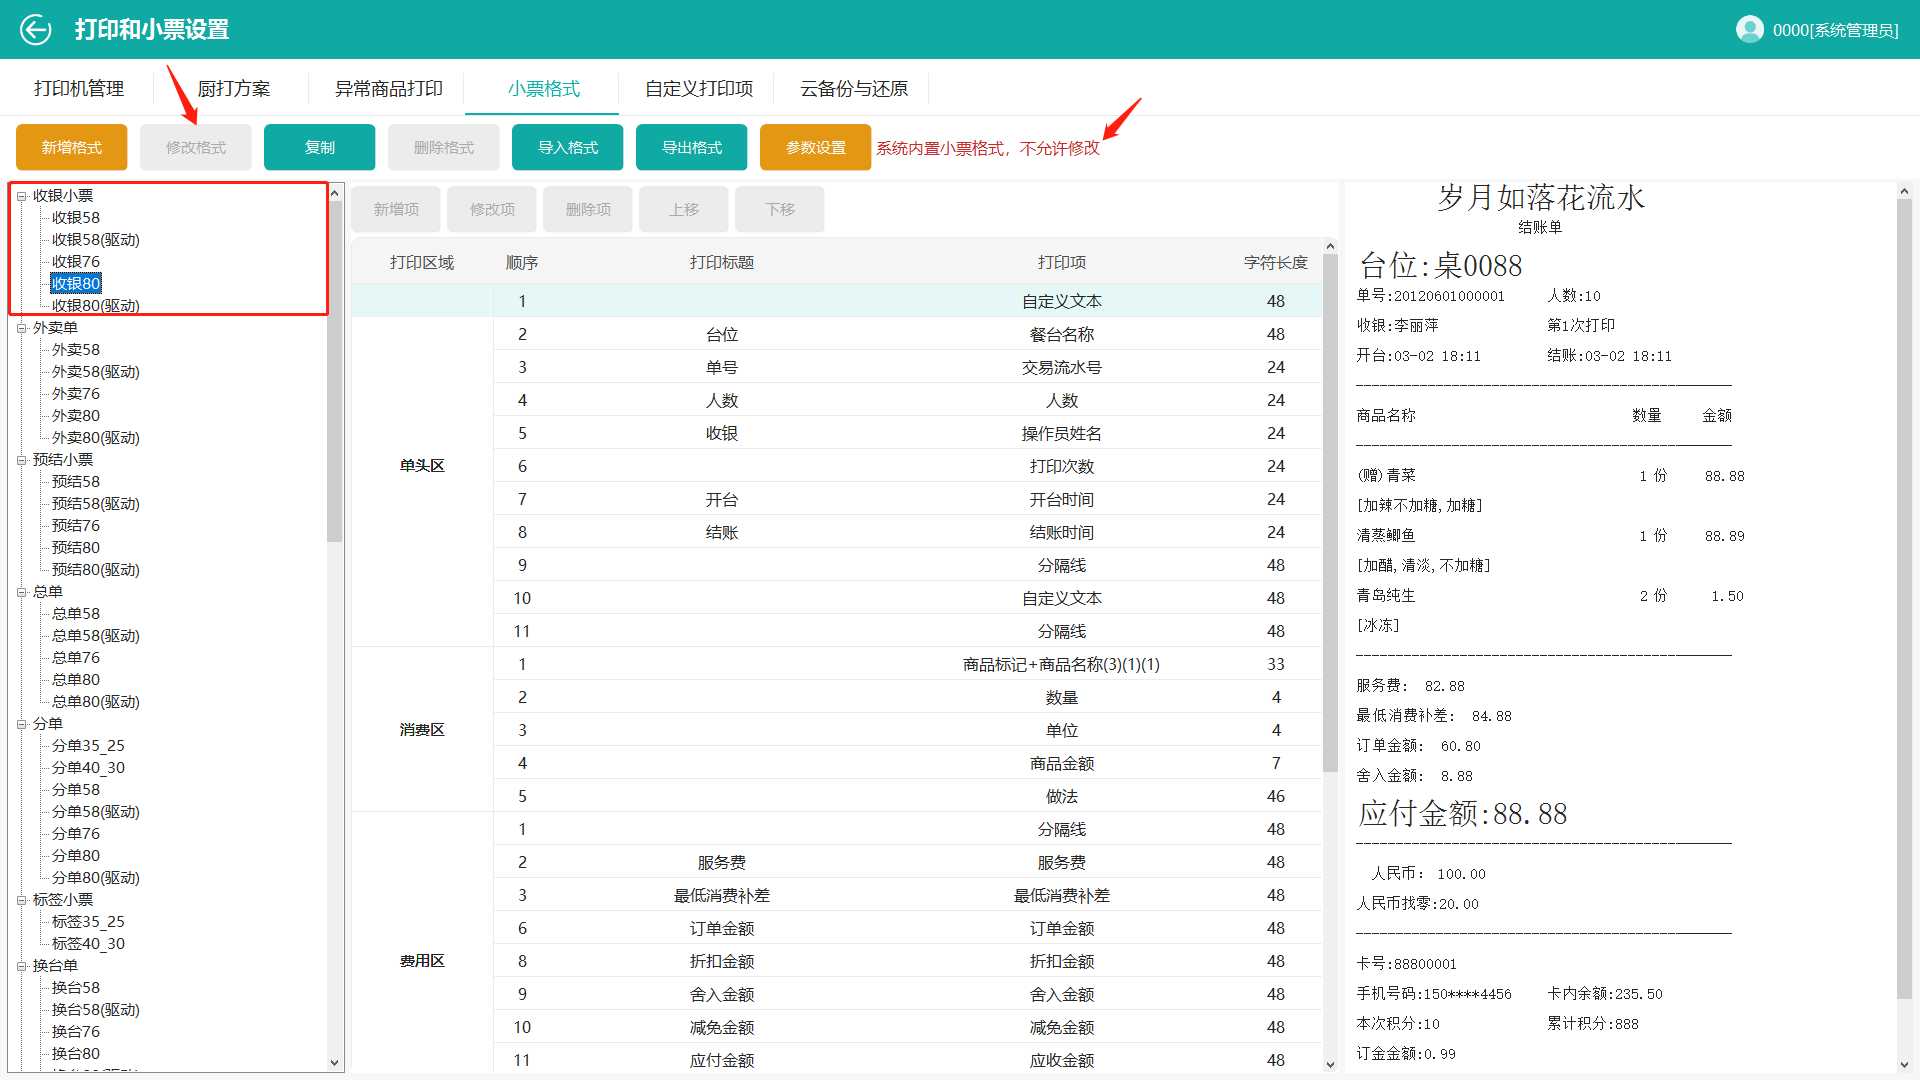The height and width of the screenshot is (1080, 1920).
Task: Select 总单58 in the tree
Action: [76, 614]
